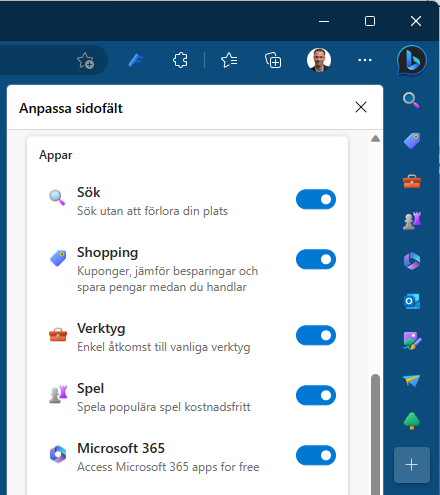Screen dimensions: 440x495
Task: Open the Drop paper plane icon in sidebar
Action: (412, 380)
